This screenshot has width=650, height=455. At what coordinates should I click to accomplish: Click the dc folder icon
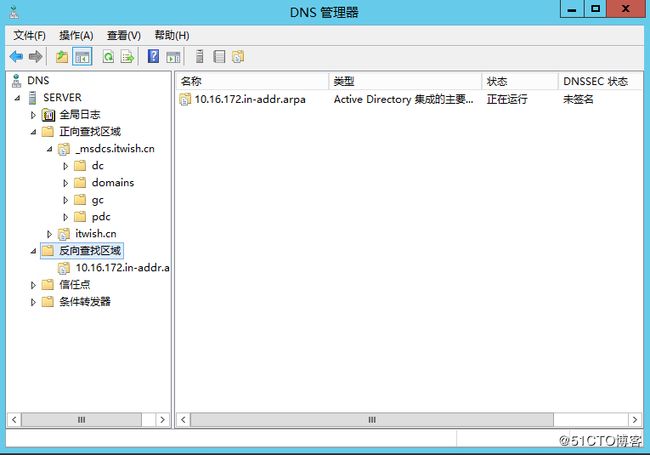80,166
